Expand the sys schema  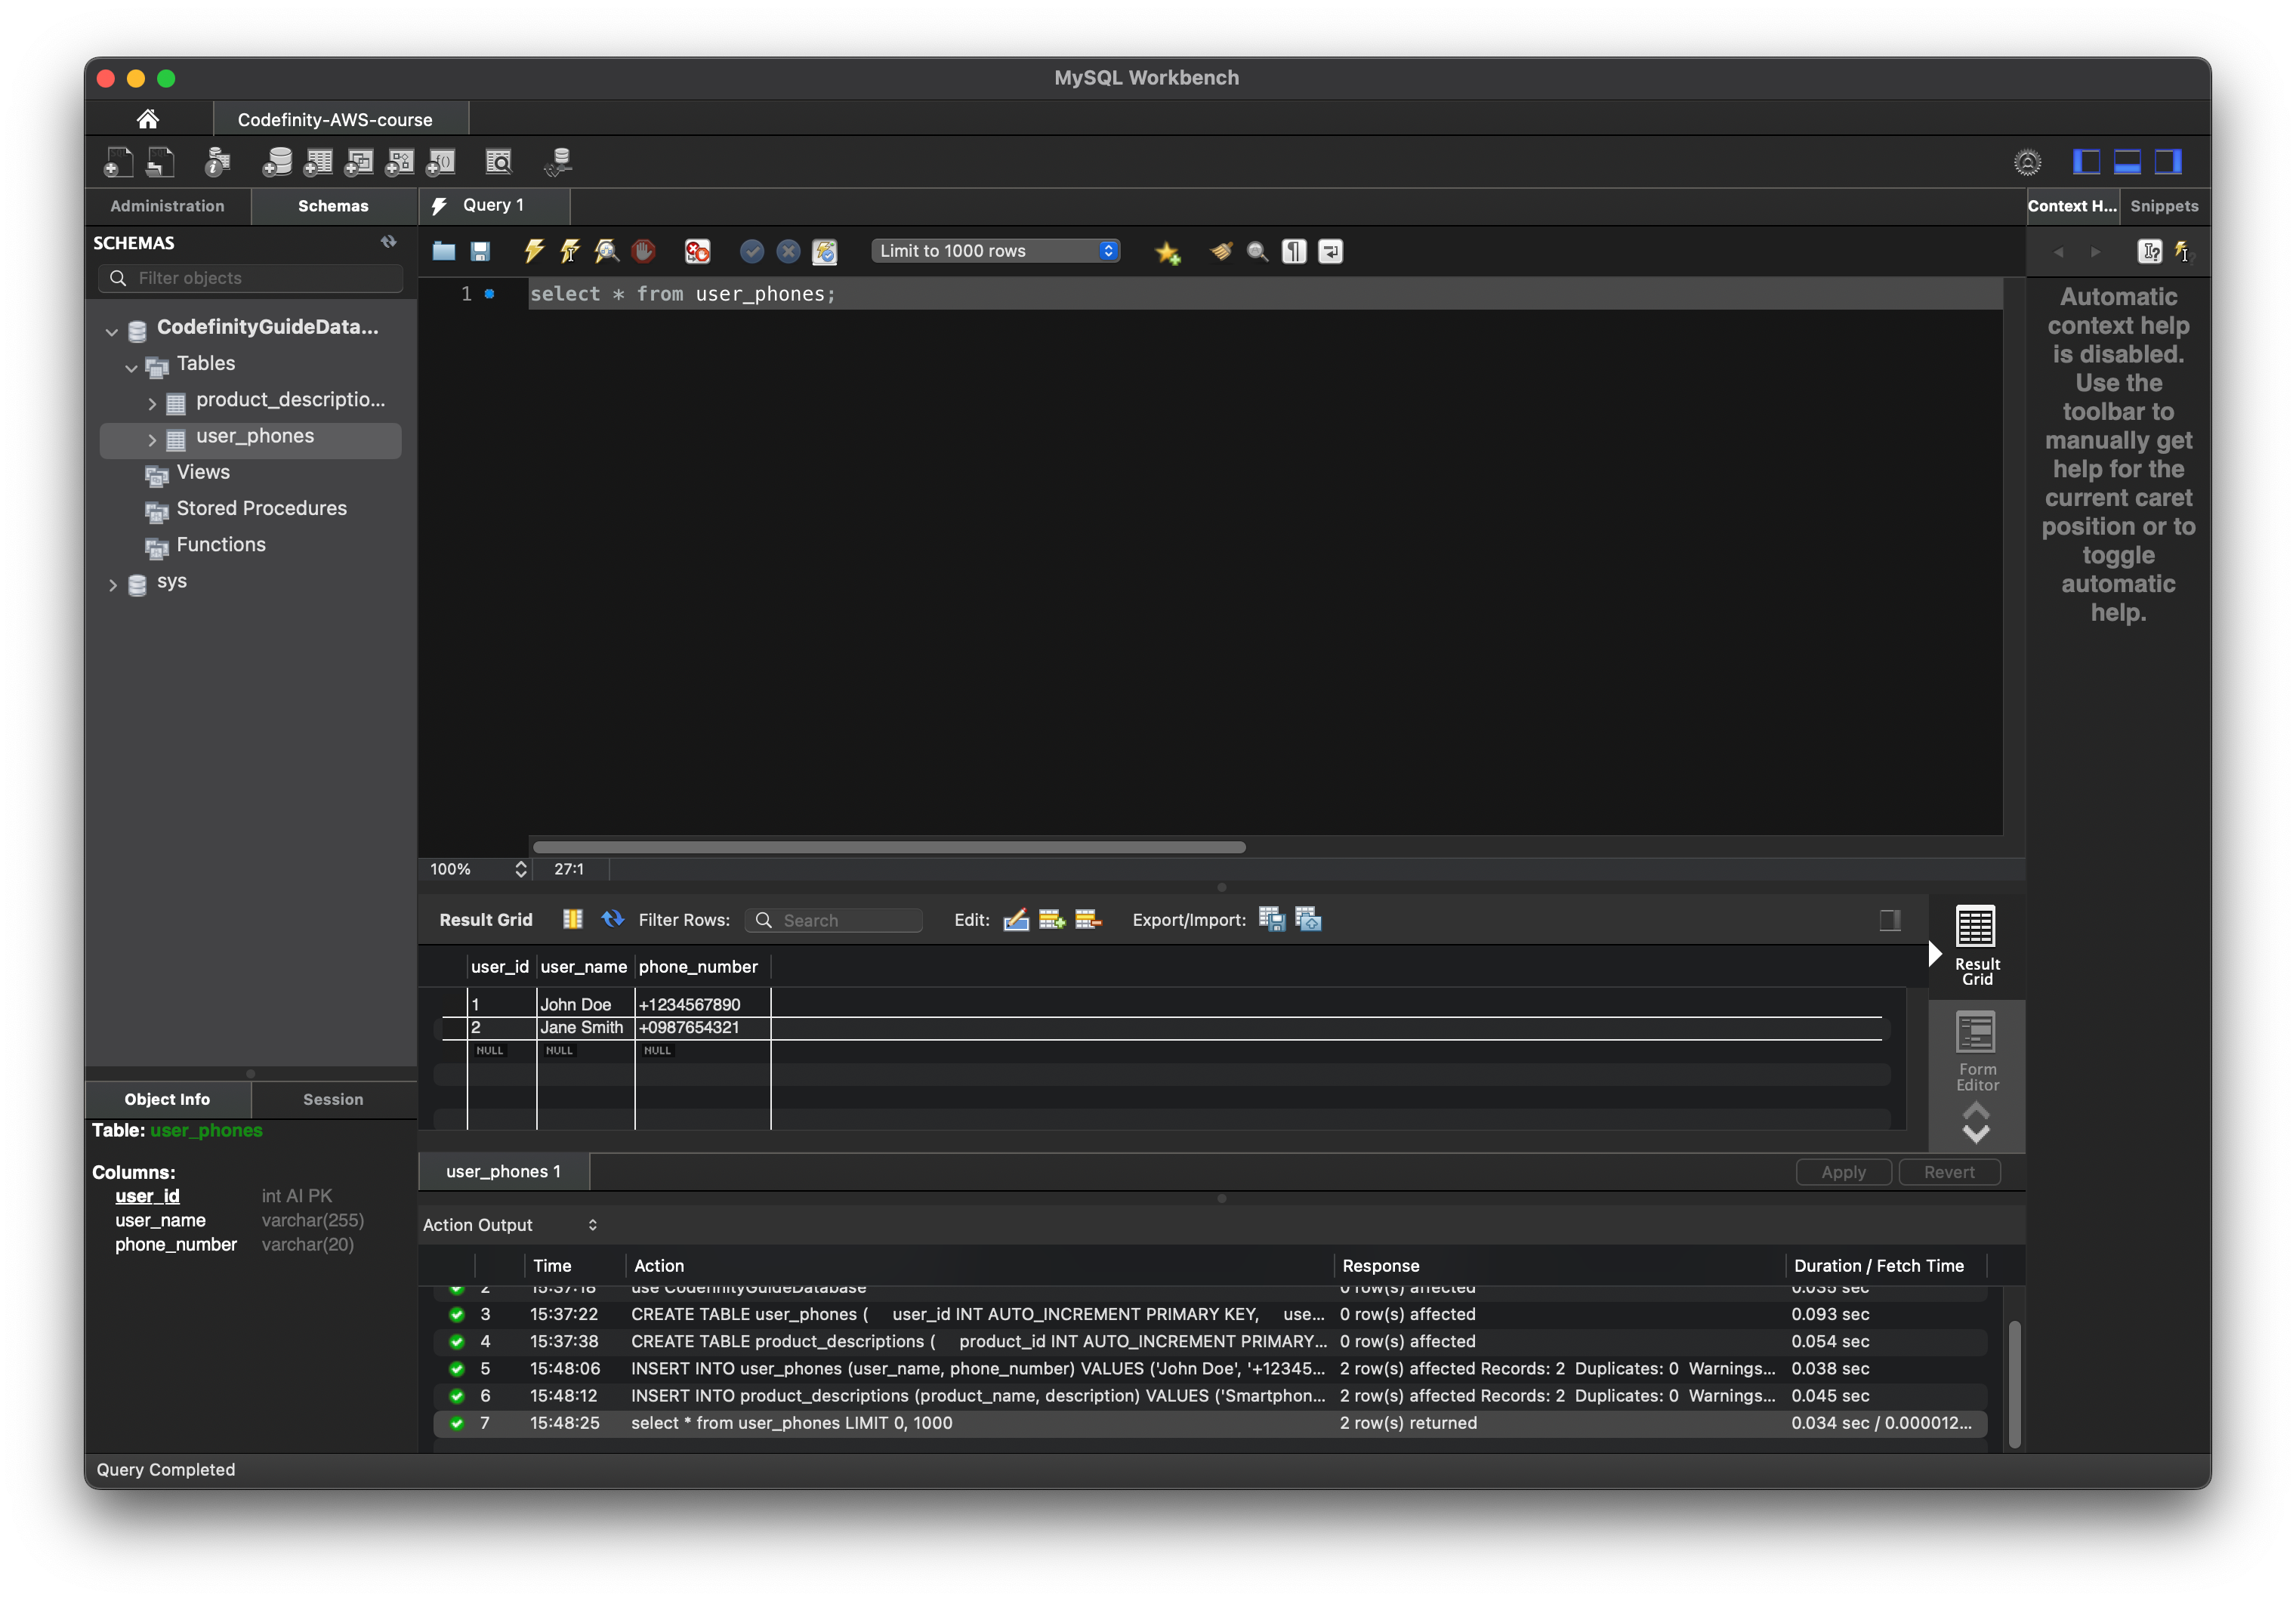112,585
